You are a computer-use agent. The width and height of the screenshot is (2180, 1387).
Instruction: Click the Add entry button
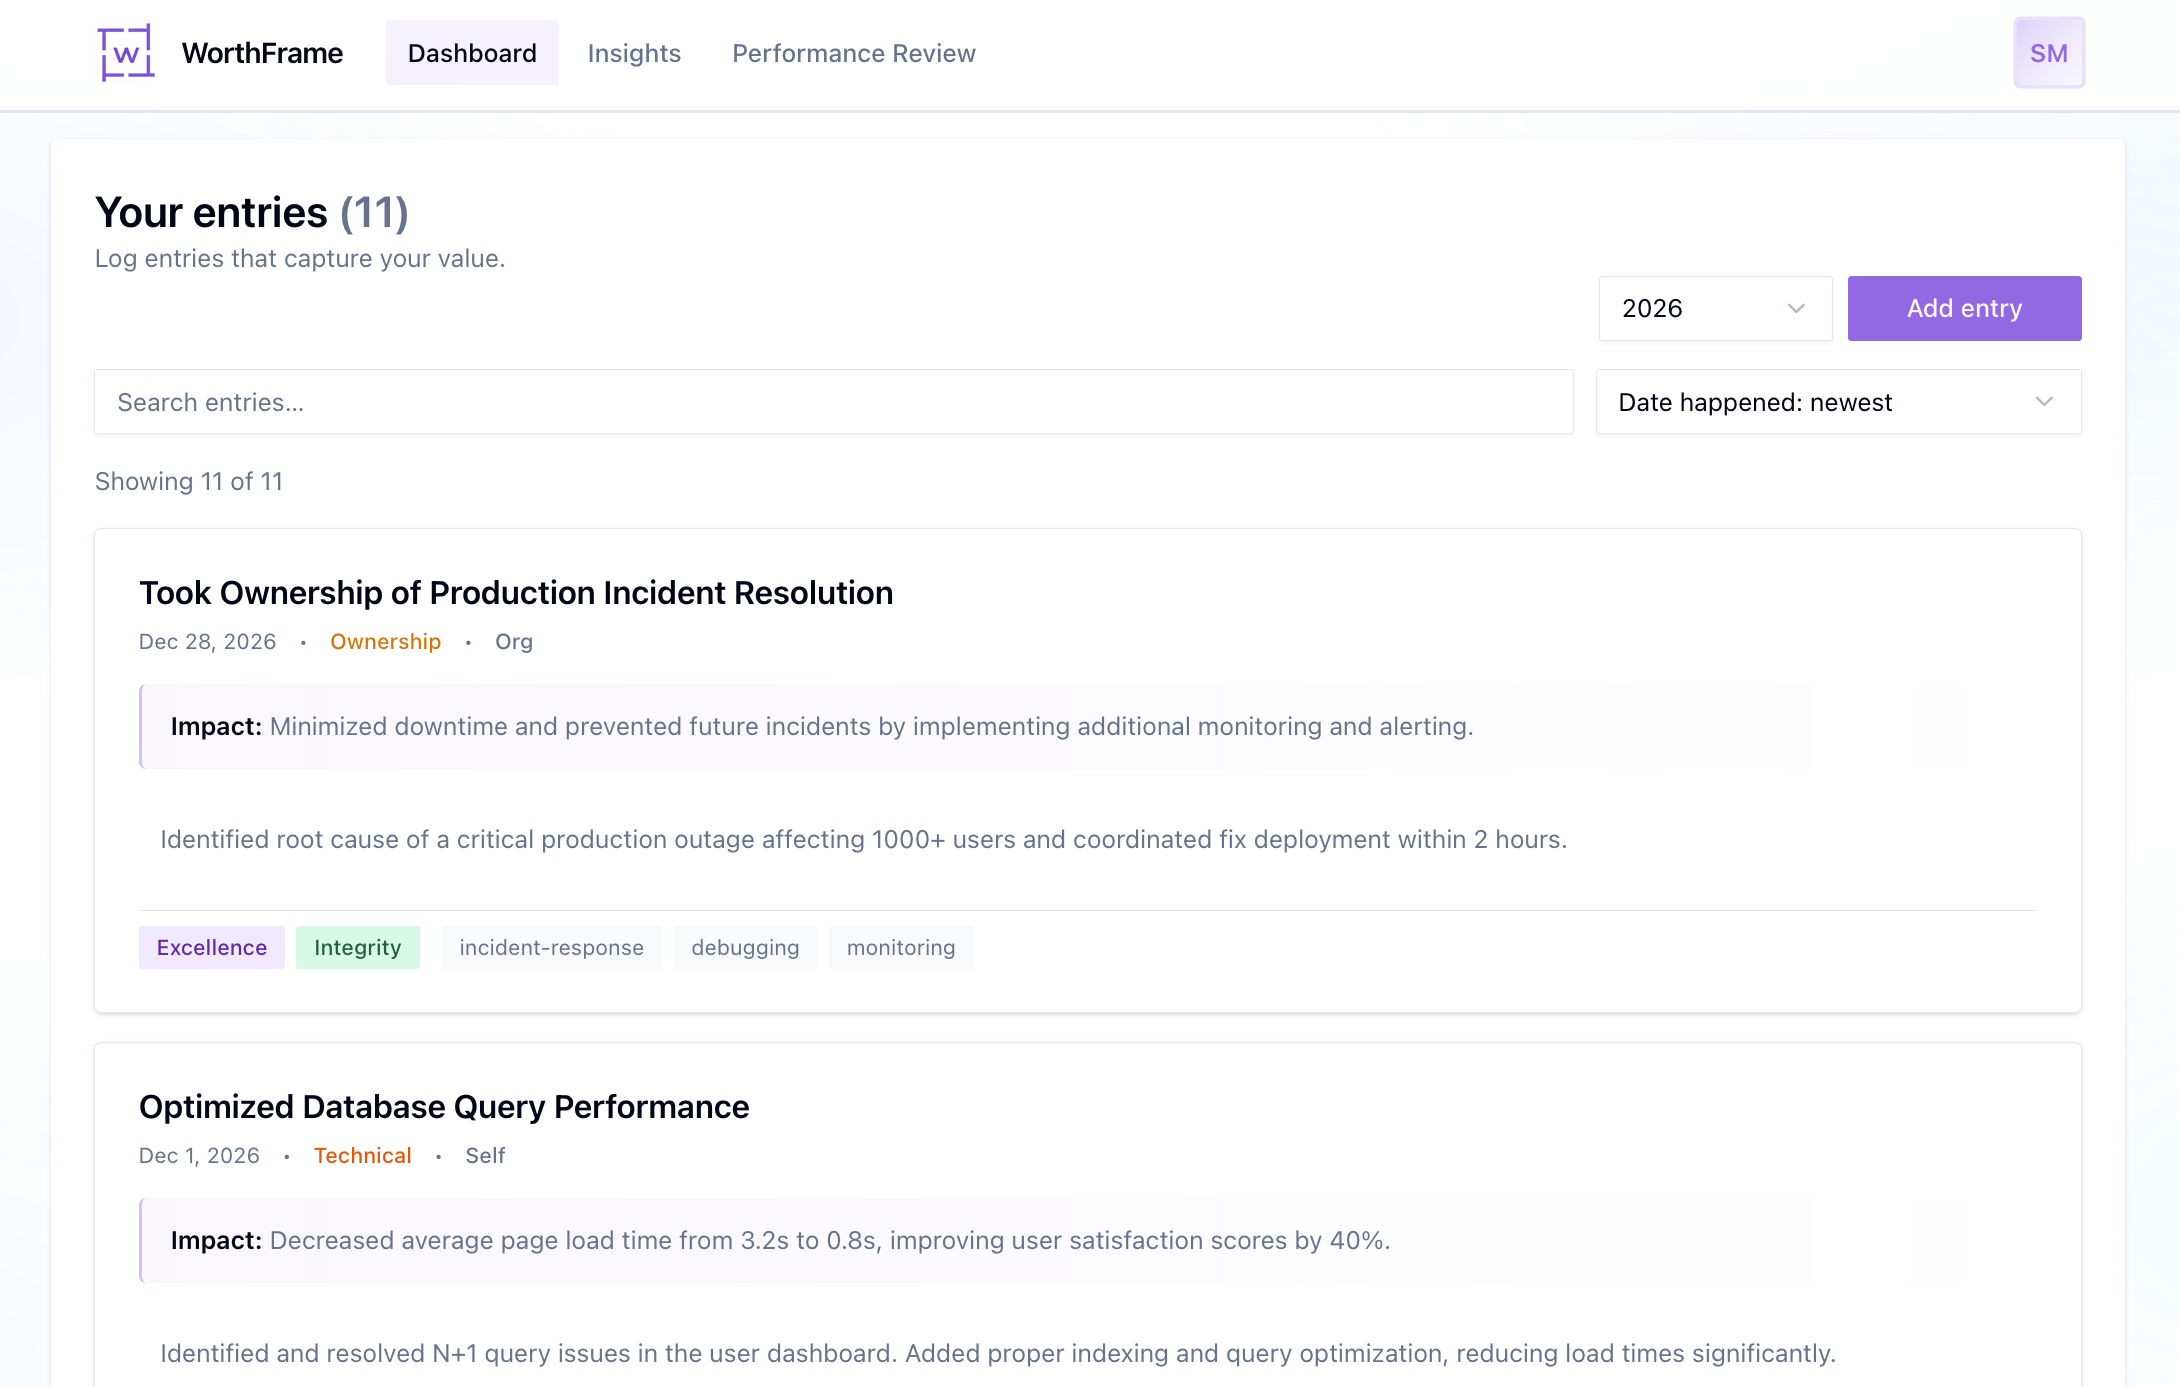[1963, 308]
